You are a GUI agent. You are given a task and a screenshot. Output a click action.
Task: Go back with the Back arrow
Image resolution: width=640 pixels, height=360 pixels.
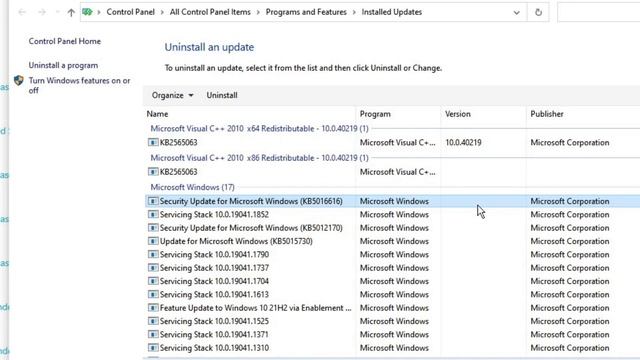(x=22, y=12)
